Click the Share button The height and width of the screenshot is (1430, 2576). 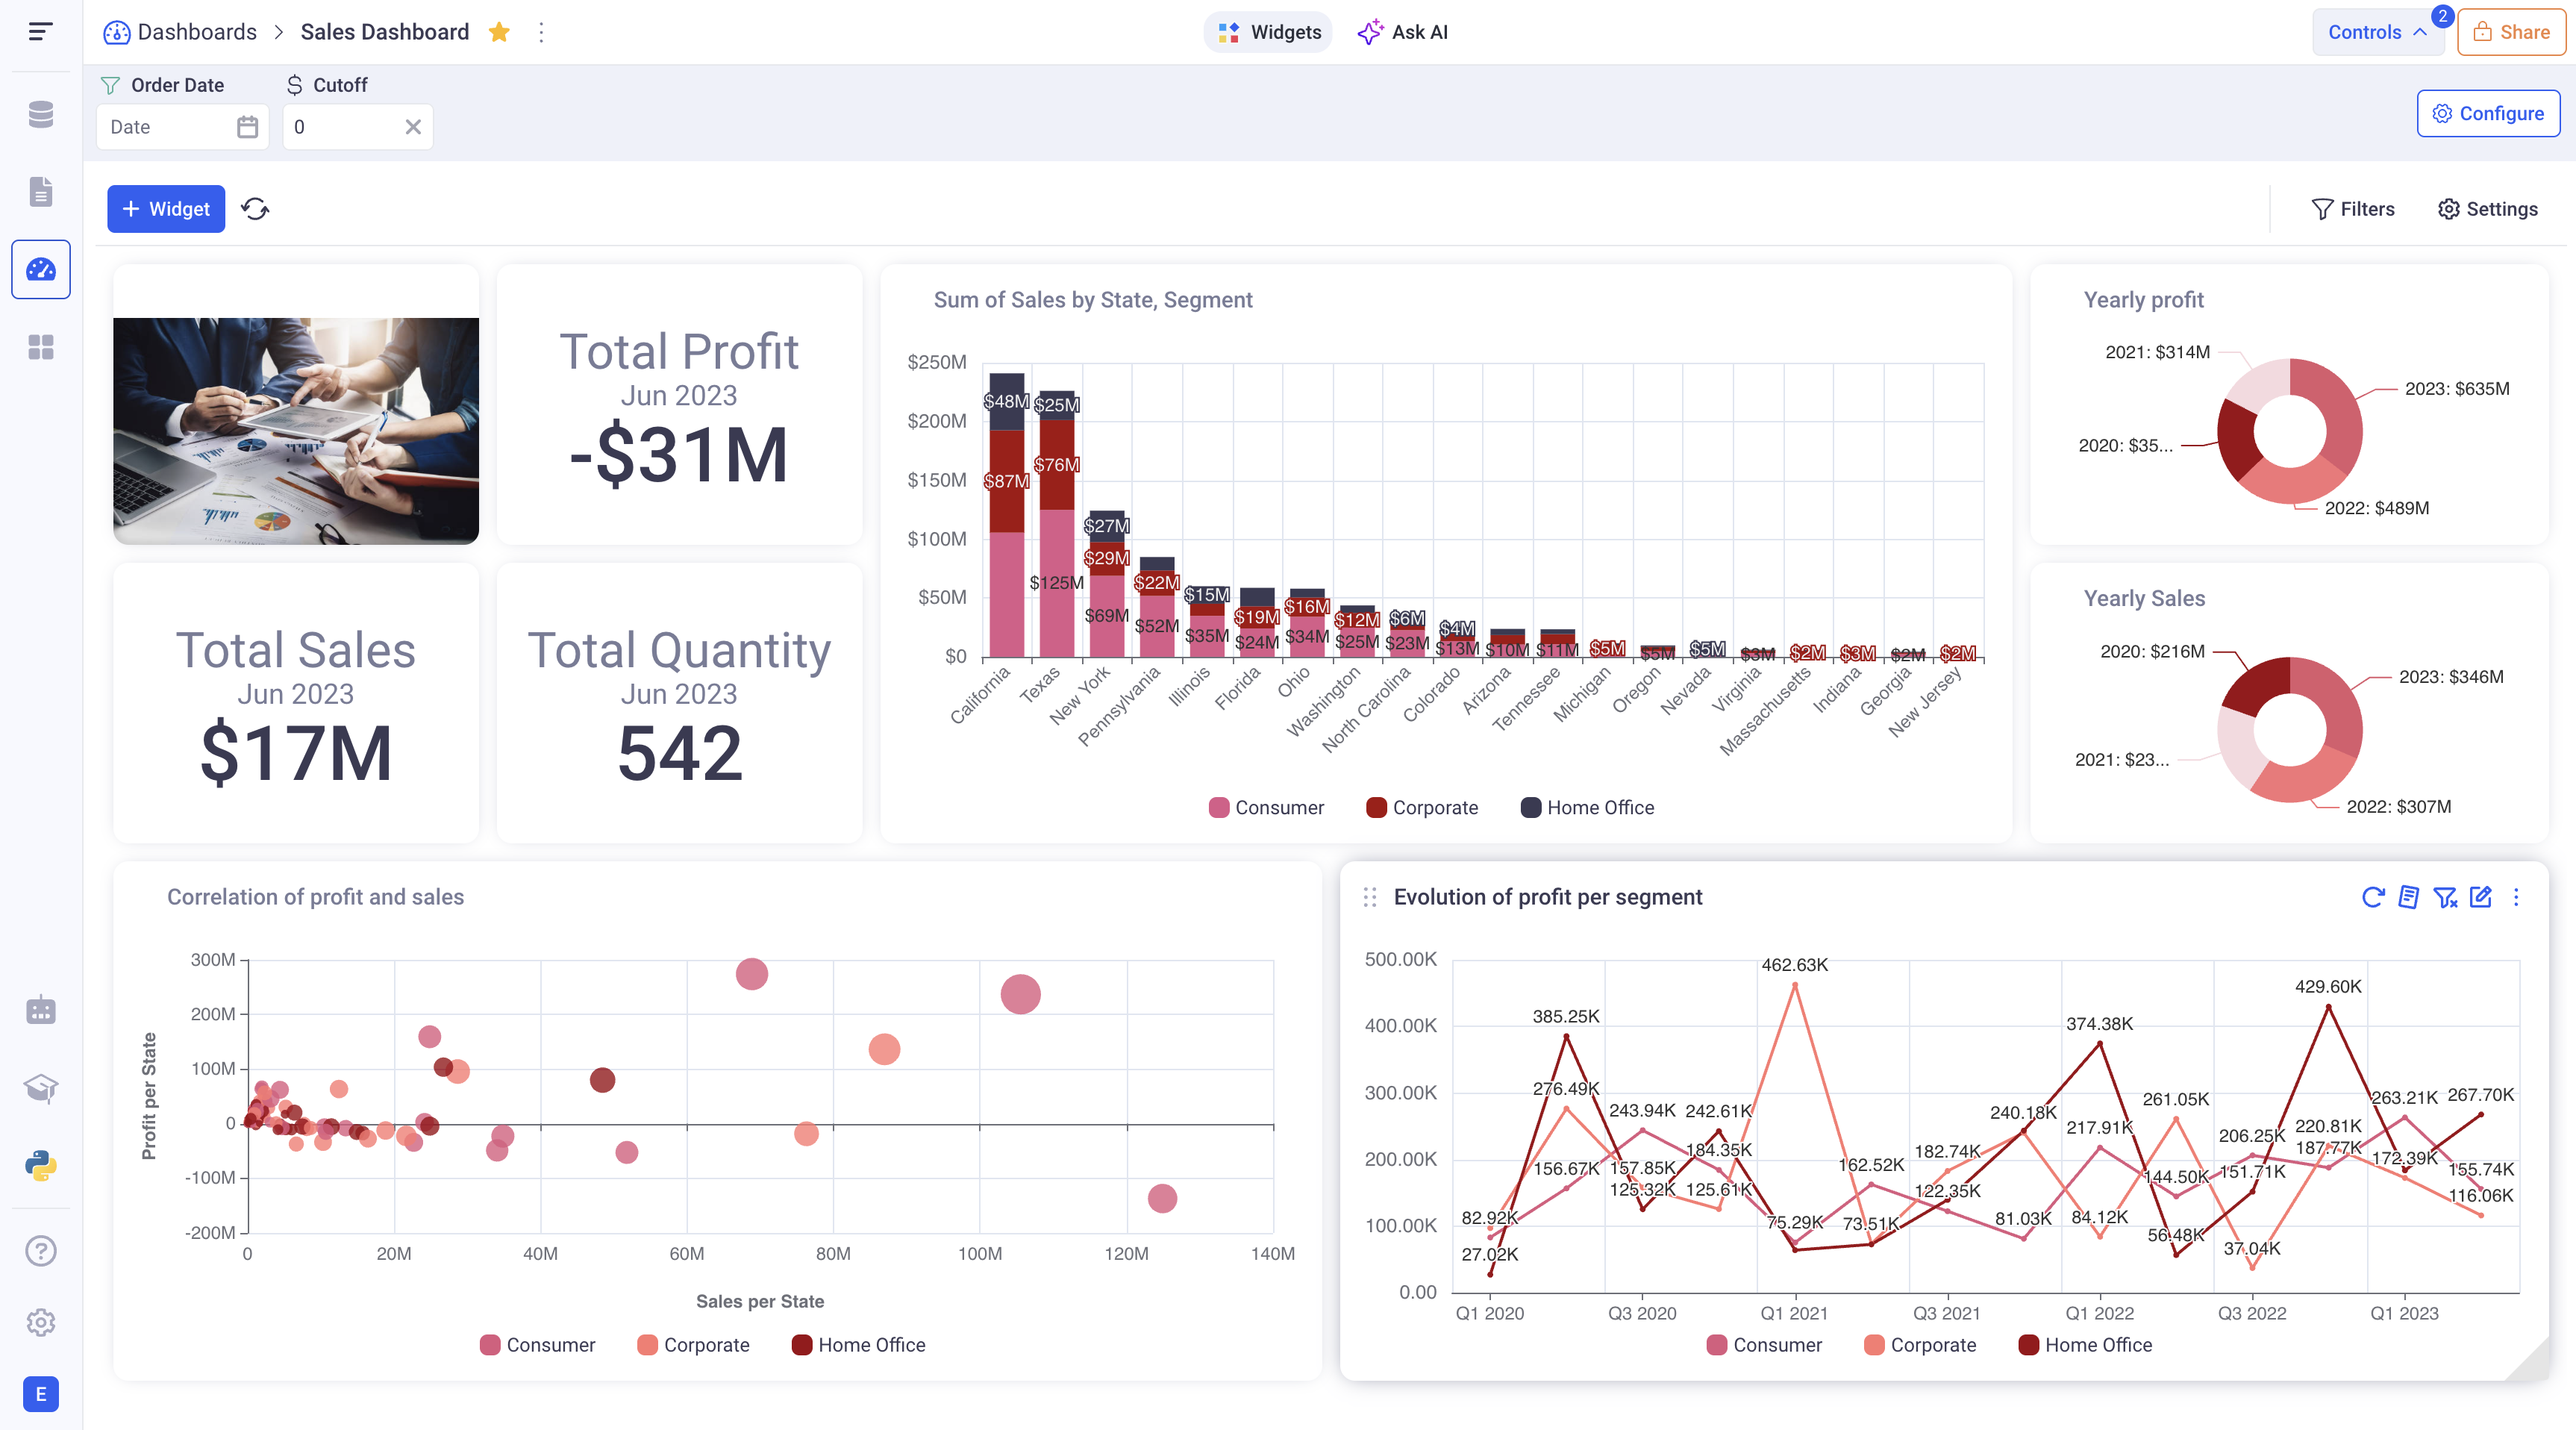click(2511, 32)
